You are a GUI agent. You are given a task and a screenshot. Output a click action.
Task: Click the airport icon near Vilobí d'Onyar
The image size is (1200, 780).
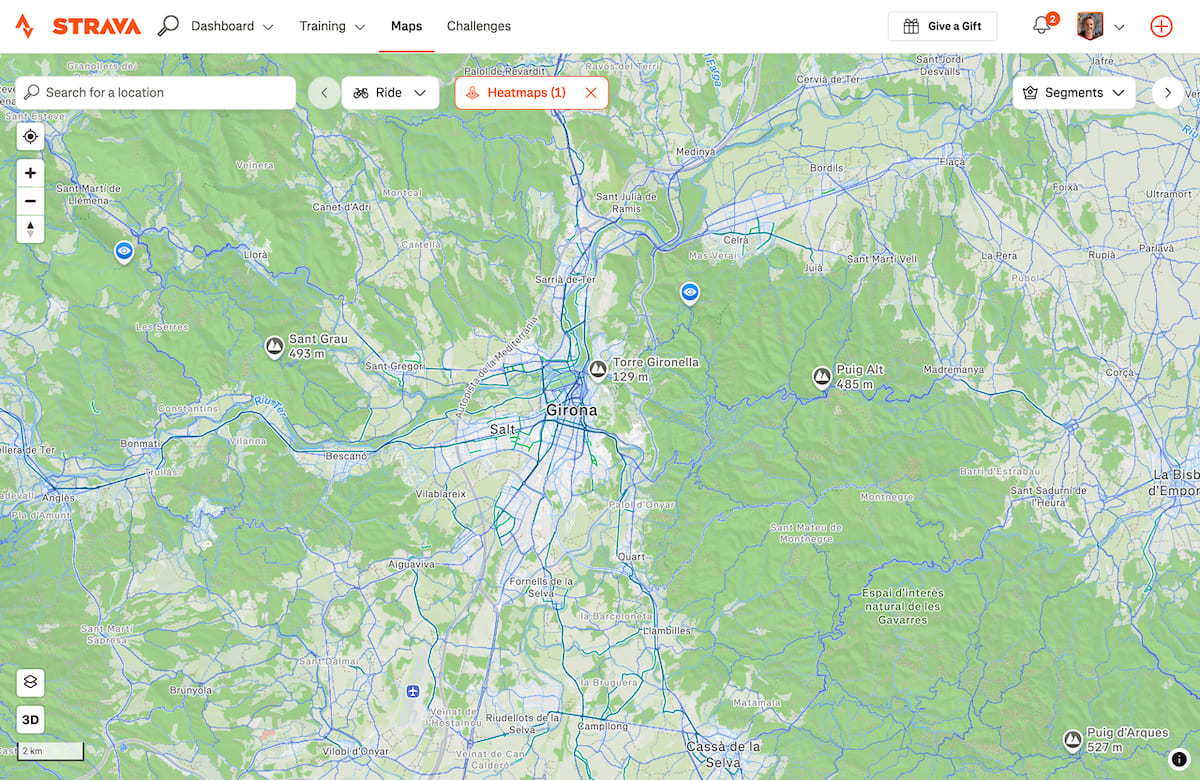point(413,691)
